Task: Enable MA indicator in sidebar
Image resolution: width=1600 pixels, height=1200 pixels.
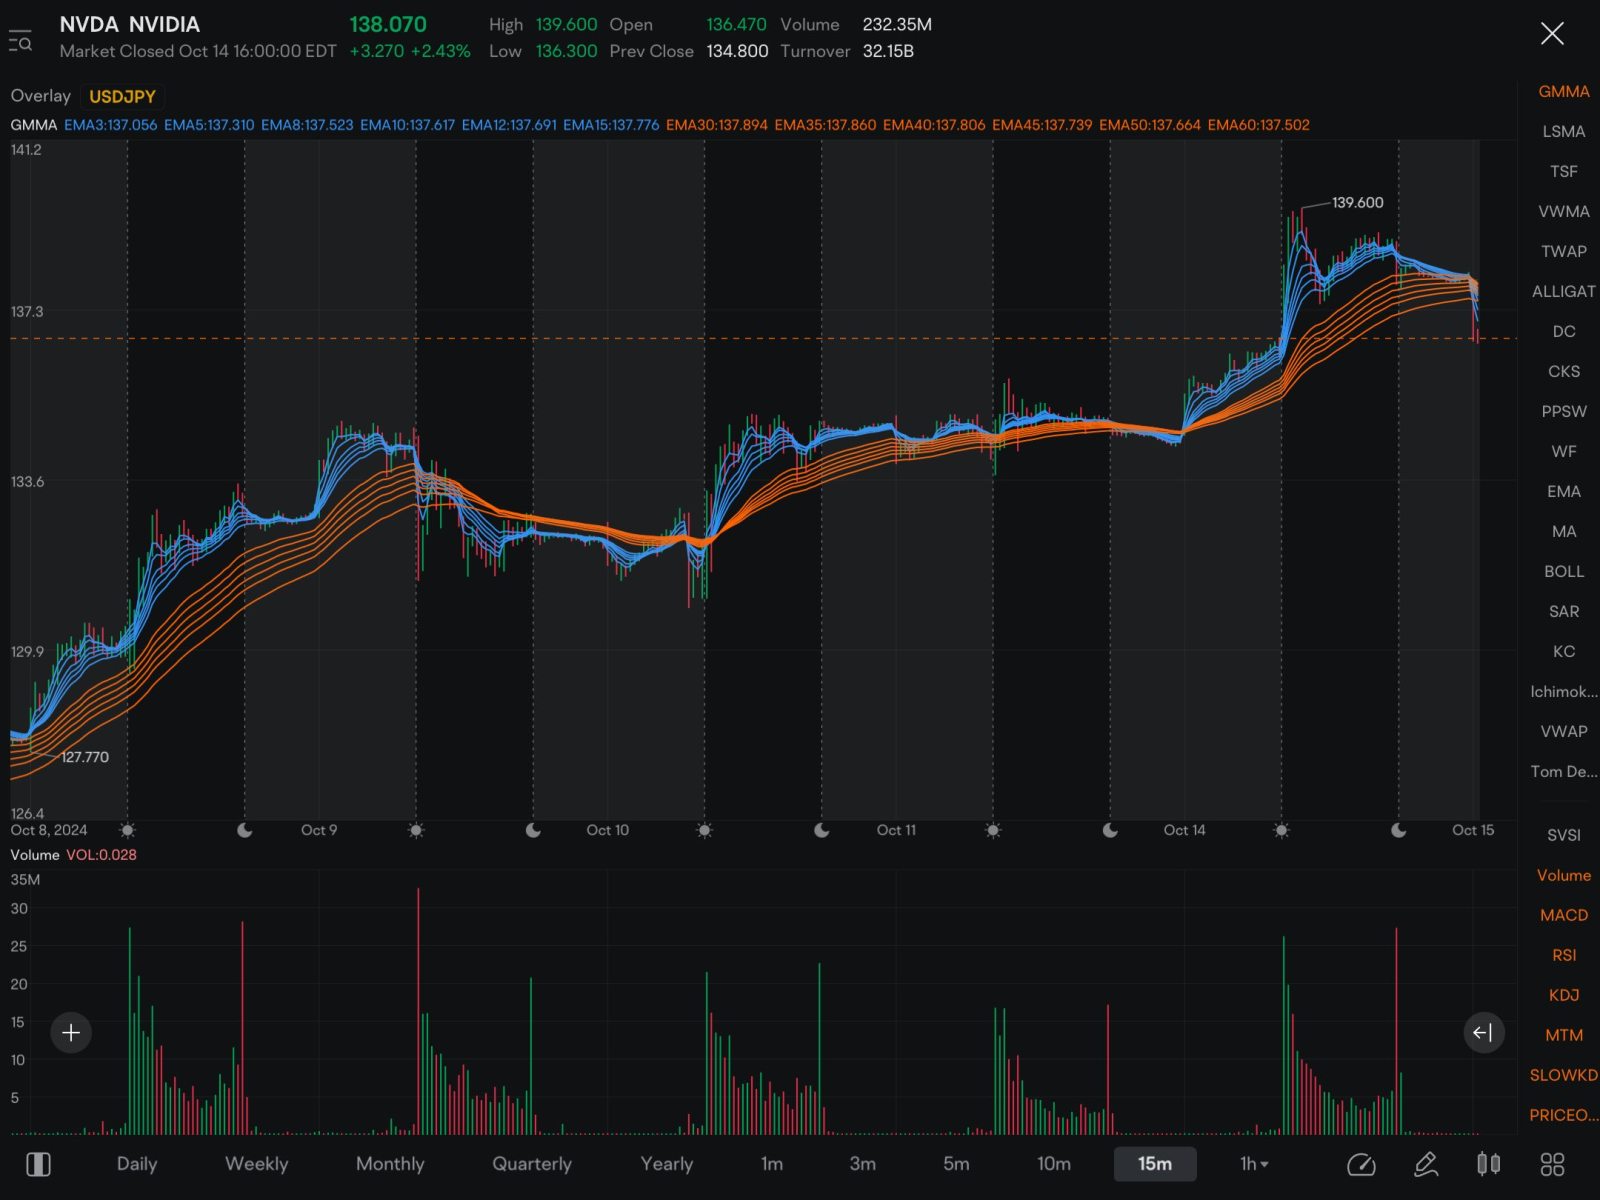Action: pos(1563,532)
